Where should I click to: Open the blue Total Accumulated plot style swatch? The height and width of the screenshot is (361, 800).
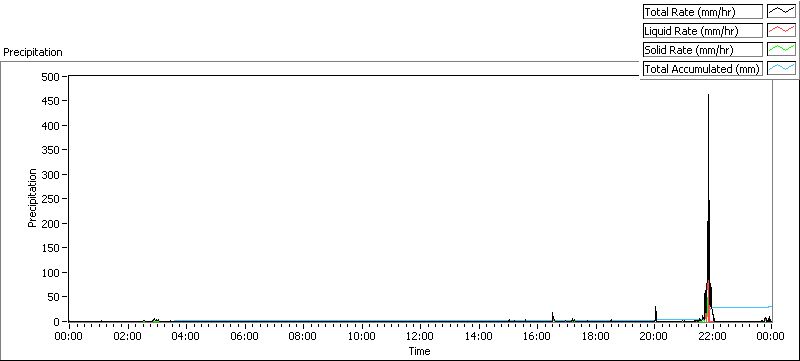(781, 69)
